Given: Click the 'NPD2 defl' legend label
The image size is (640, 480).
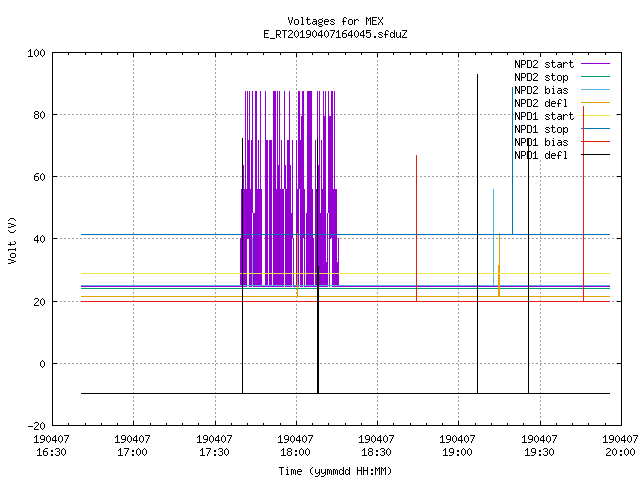Looking at the screenshot, I should pos(541,103).
